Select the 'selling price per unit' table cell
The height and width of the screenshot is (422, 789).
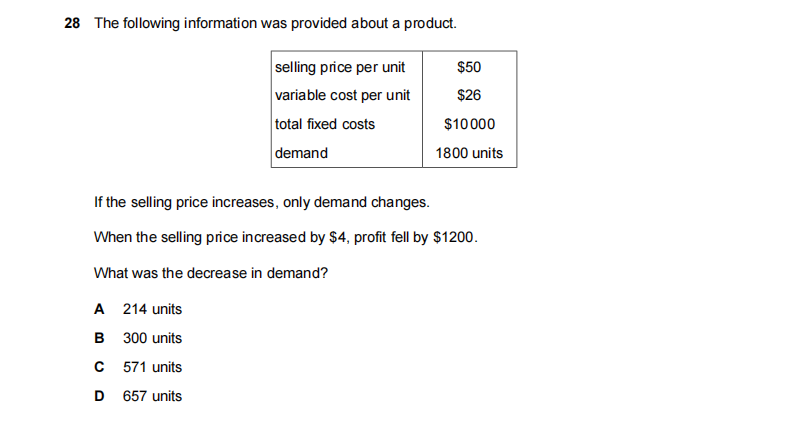pos(340,67)
